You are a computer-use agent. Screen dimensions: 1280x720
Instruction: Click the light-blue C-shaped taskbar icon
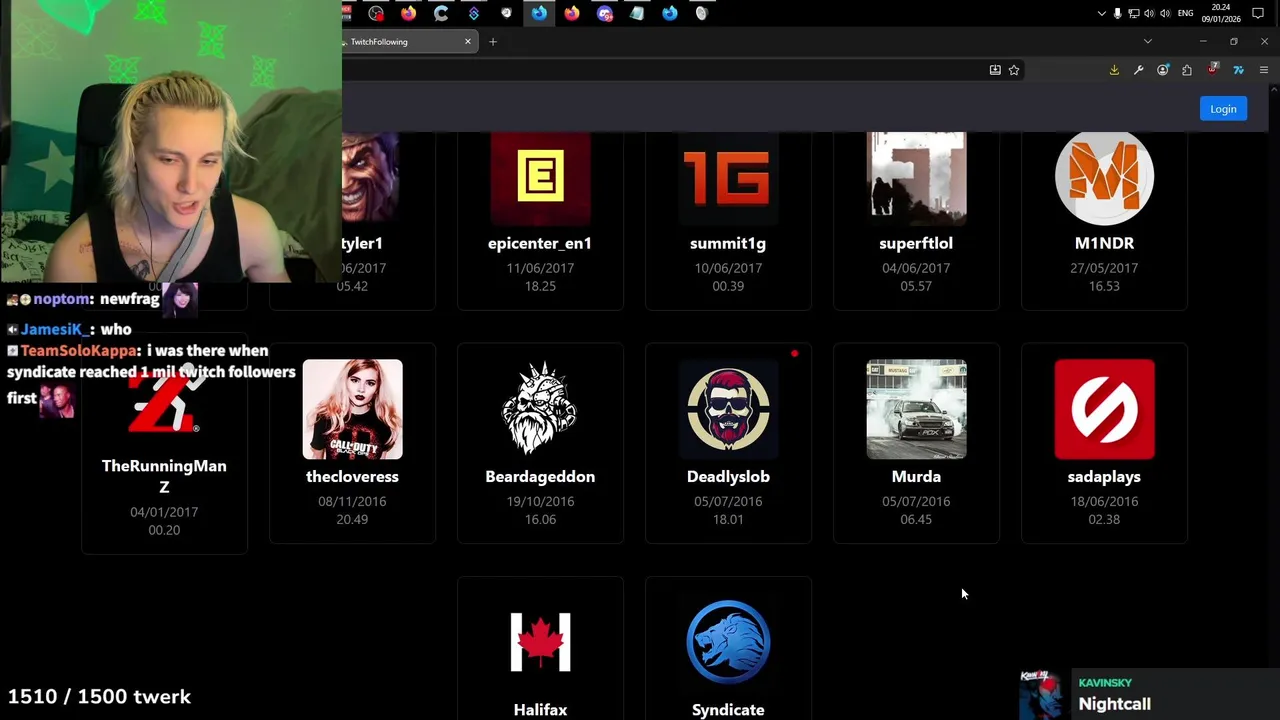(441, 13)
